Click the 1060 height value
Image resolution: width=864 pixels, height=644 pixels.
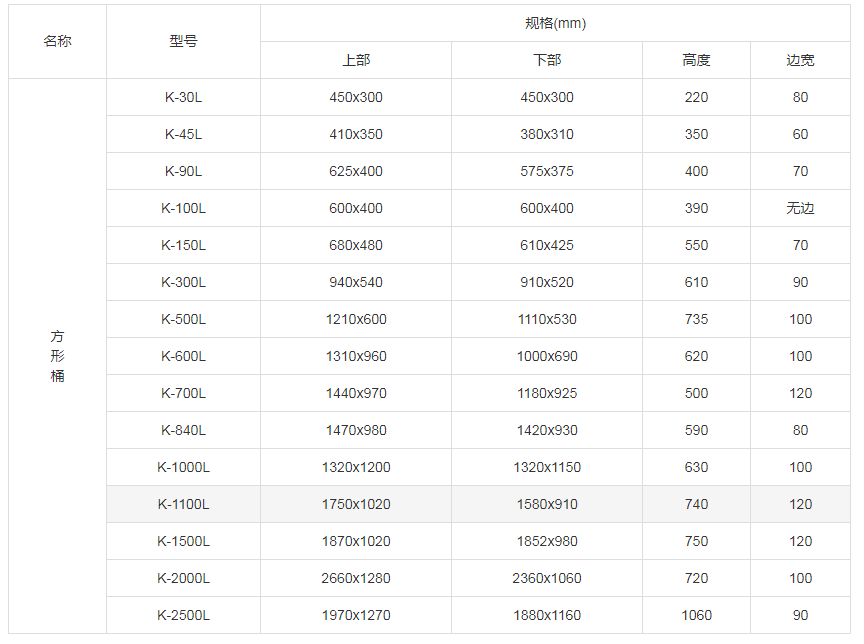pos(696,615)
